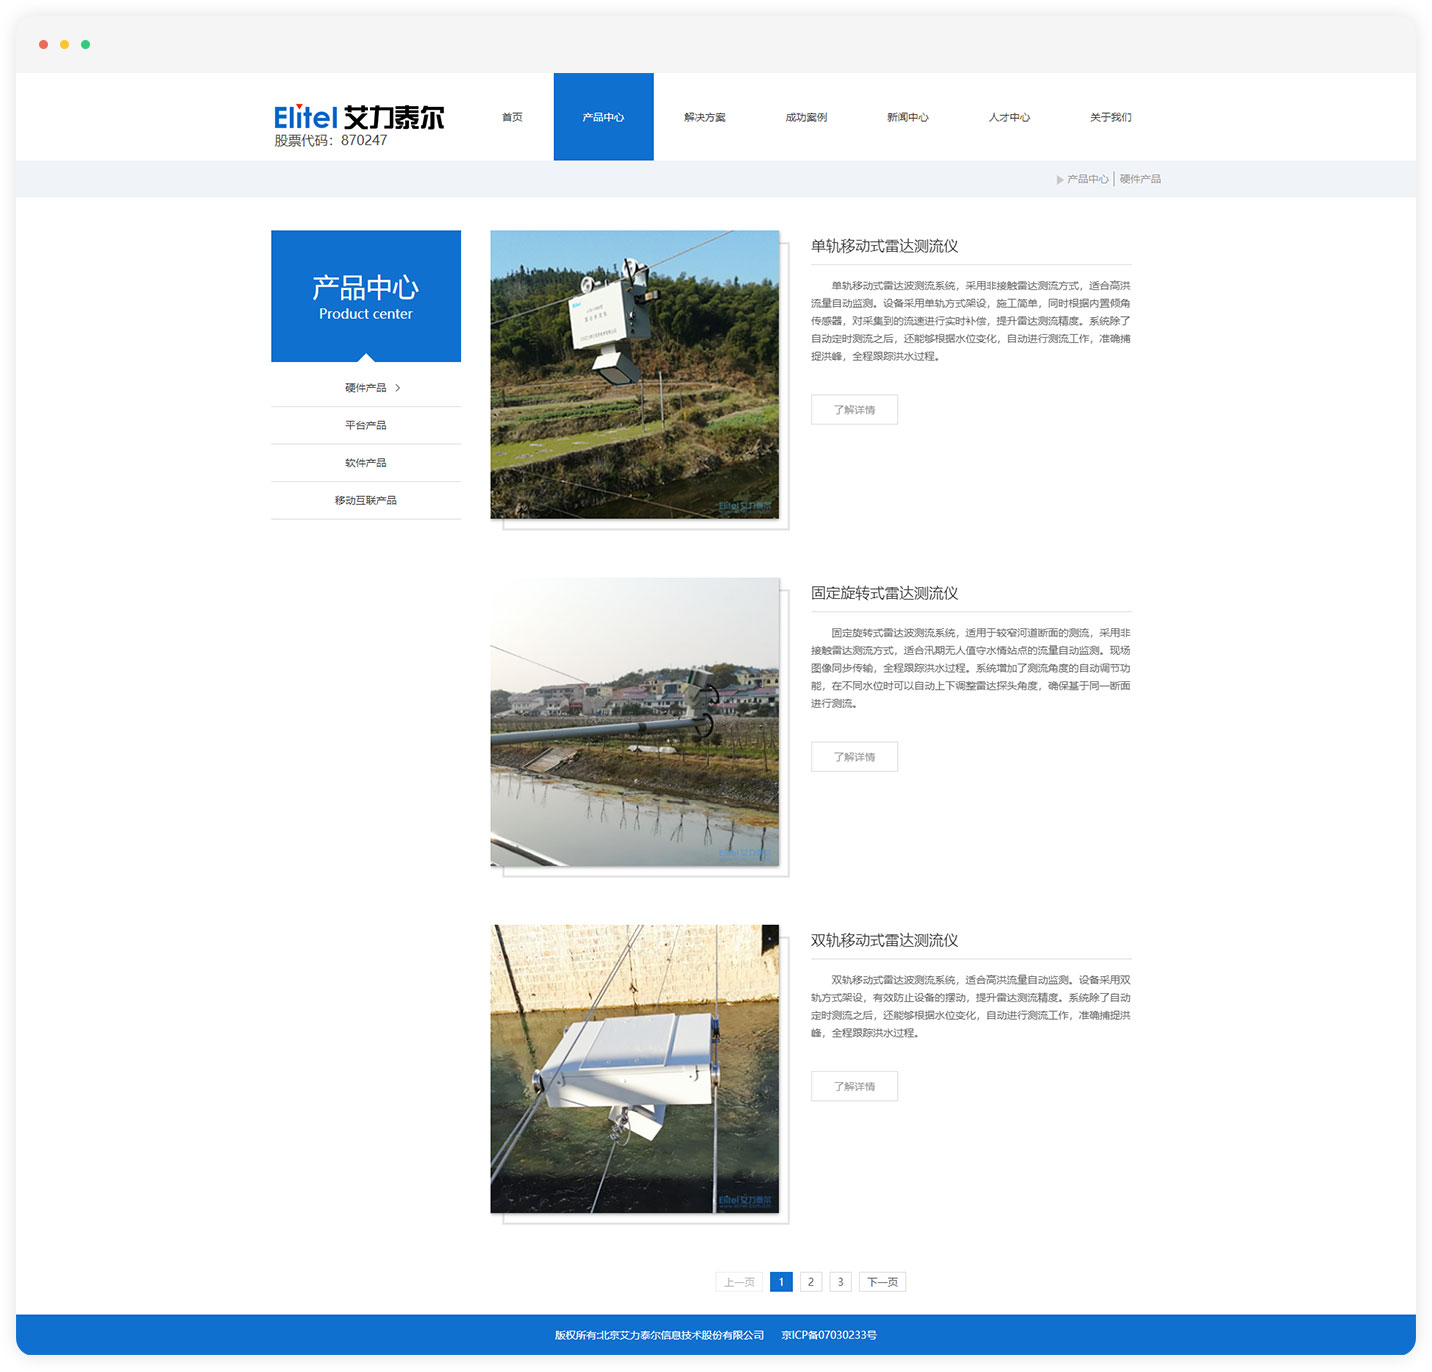The height and width of the screenshot is (1372, 1432).
Task: Open the 关于我们 page
Action: pos(1110,117)
